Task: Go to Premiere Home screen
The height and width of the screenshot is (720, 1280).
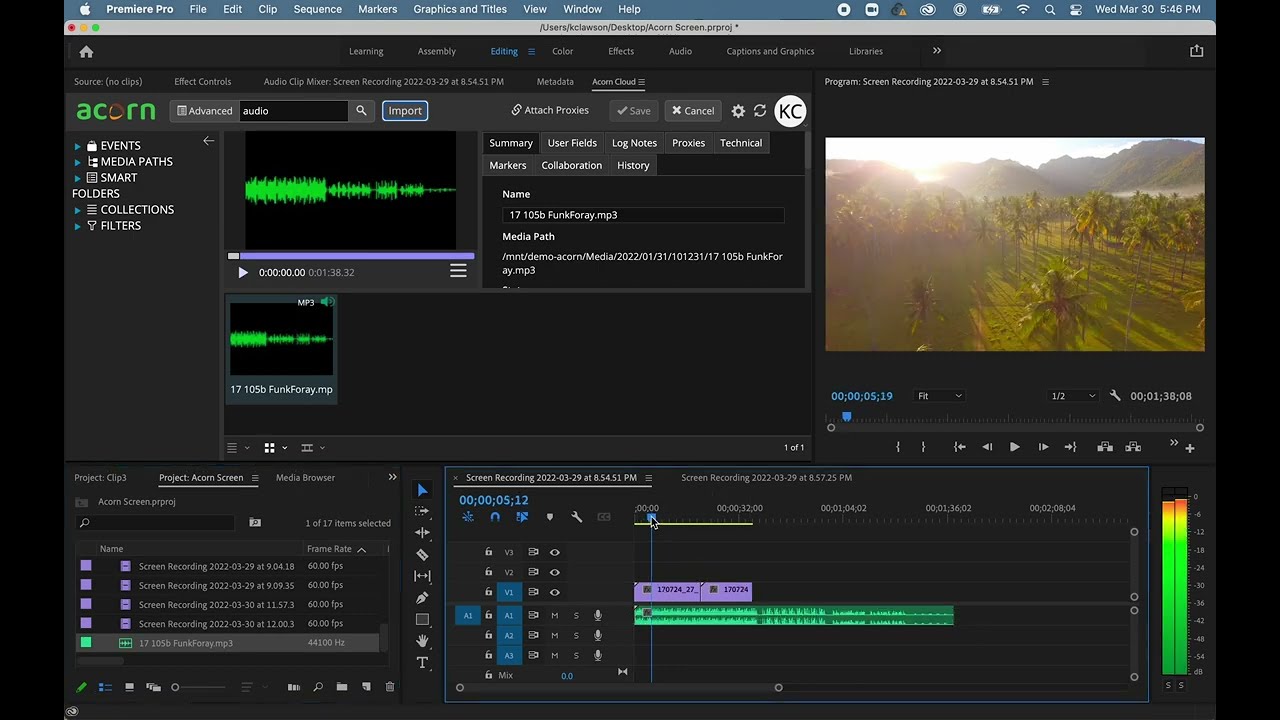Action: tap(86, 52)
